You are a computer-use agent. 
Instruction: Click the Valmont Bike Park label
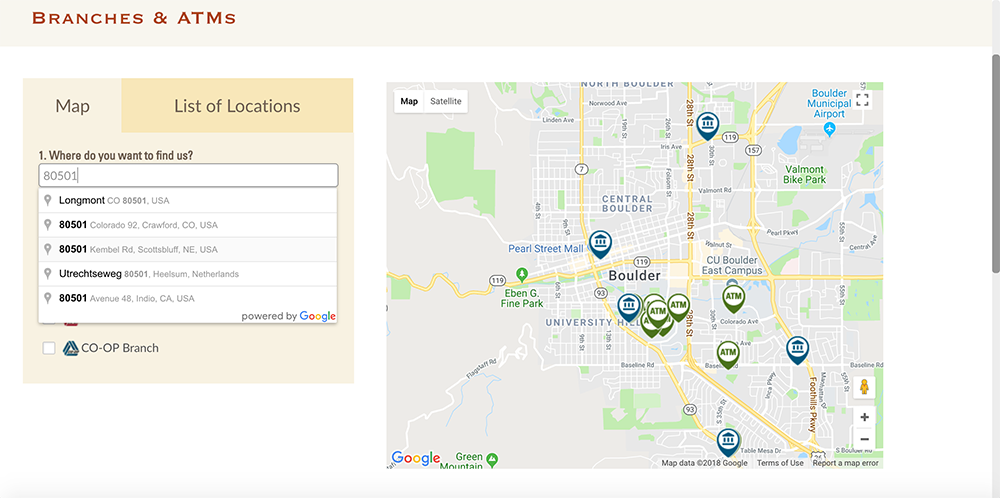[x=805, y=175]
